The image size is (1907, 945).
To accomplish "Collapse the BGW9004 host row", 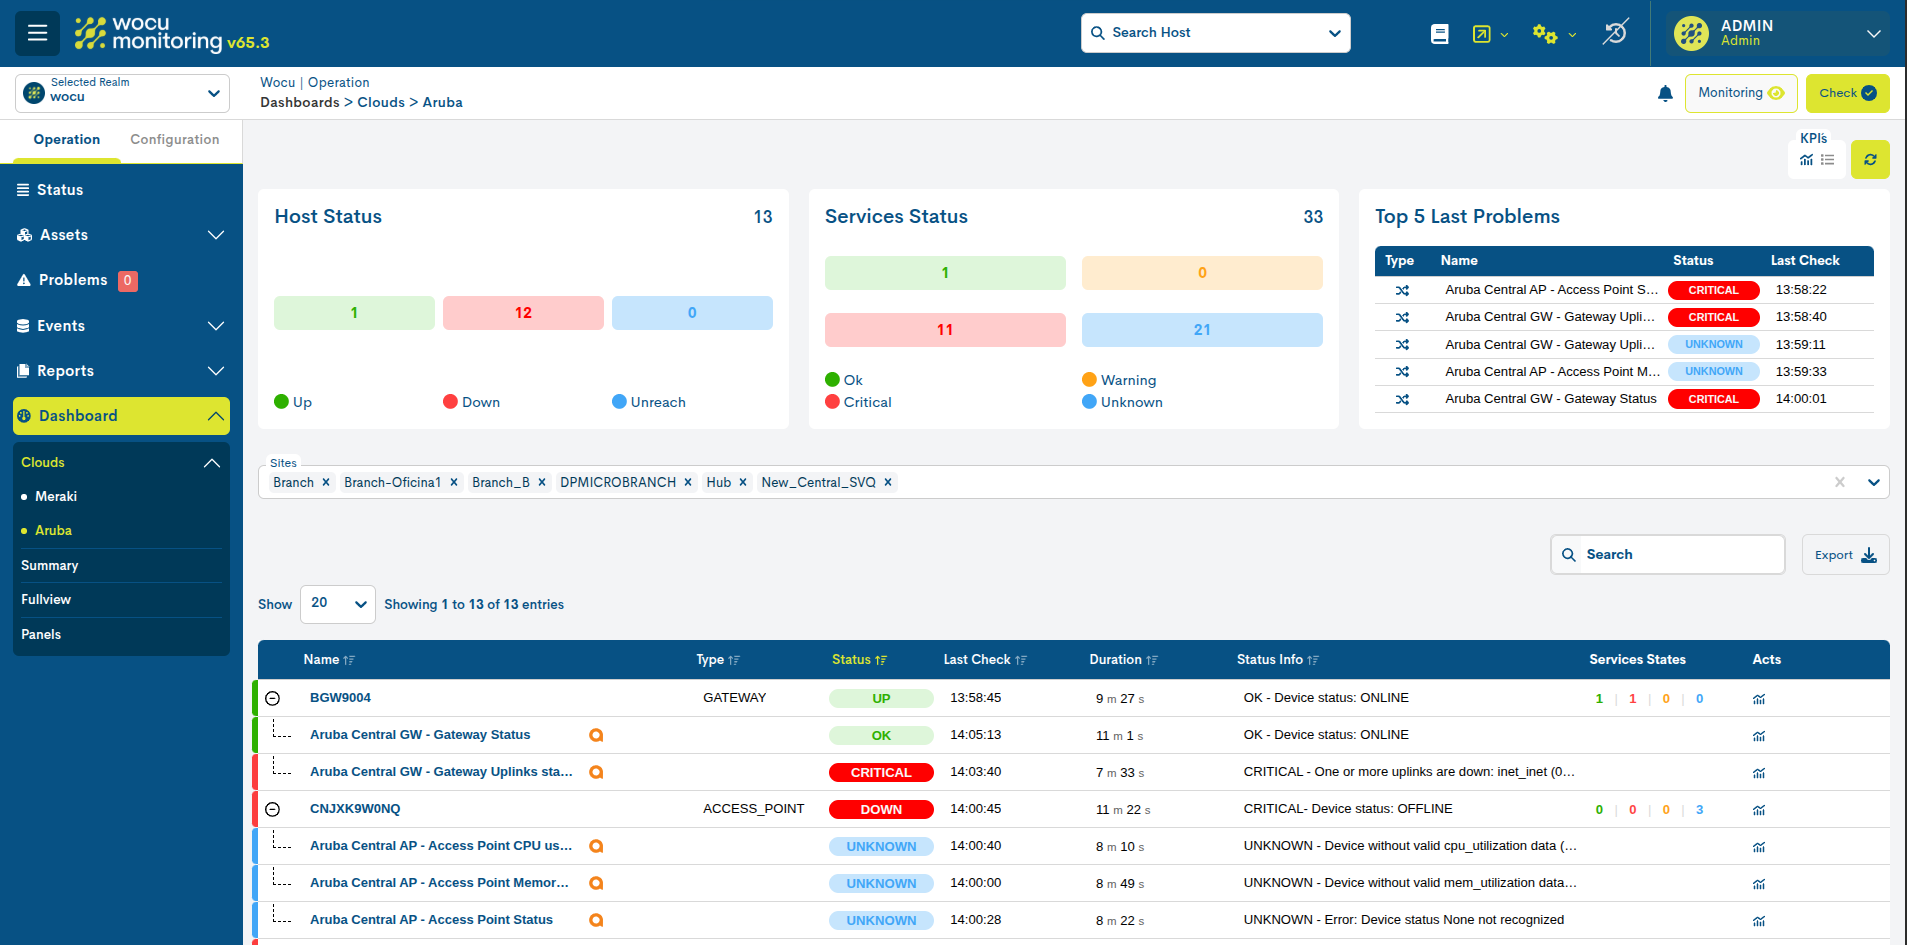I will [x=272, y=698].
